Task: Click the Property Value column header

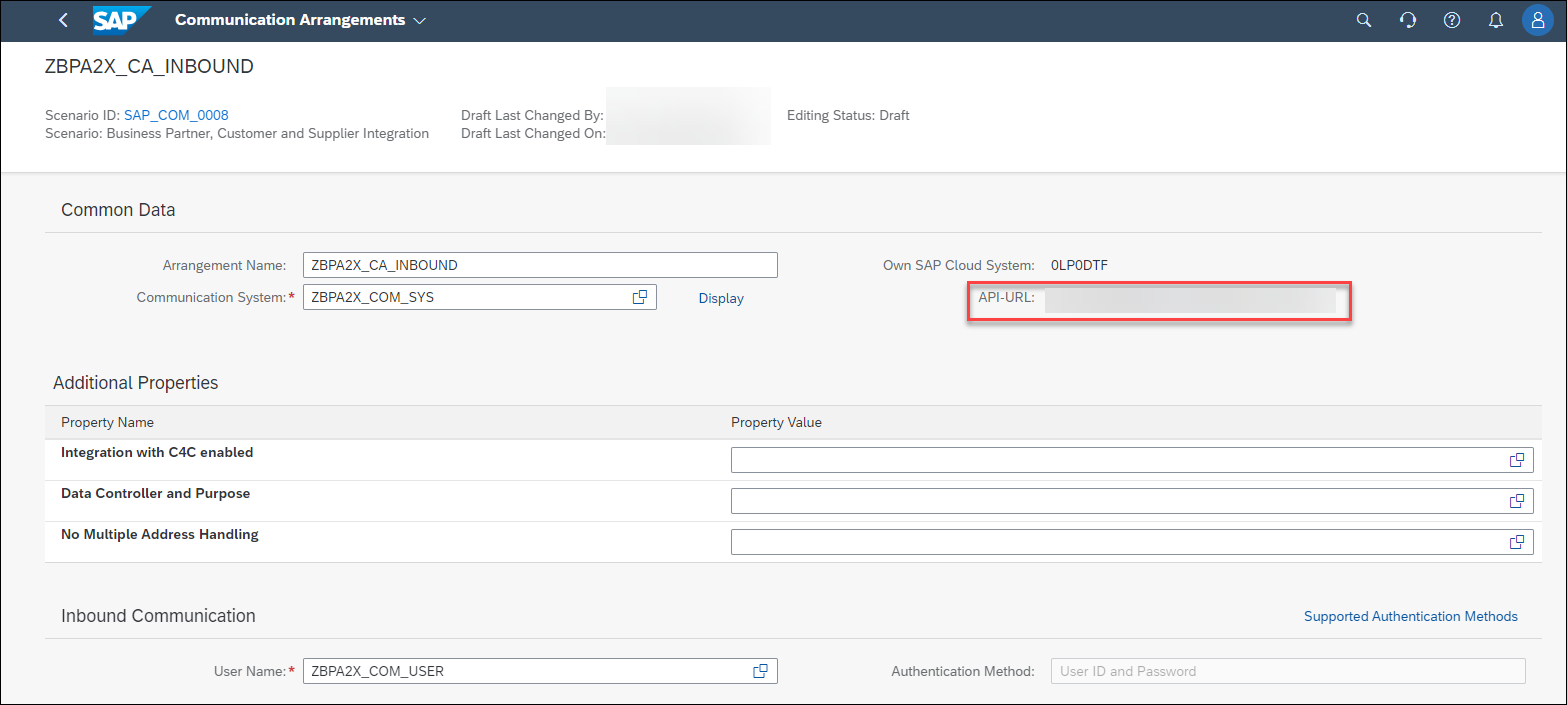Action: (x=776, y=422)
